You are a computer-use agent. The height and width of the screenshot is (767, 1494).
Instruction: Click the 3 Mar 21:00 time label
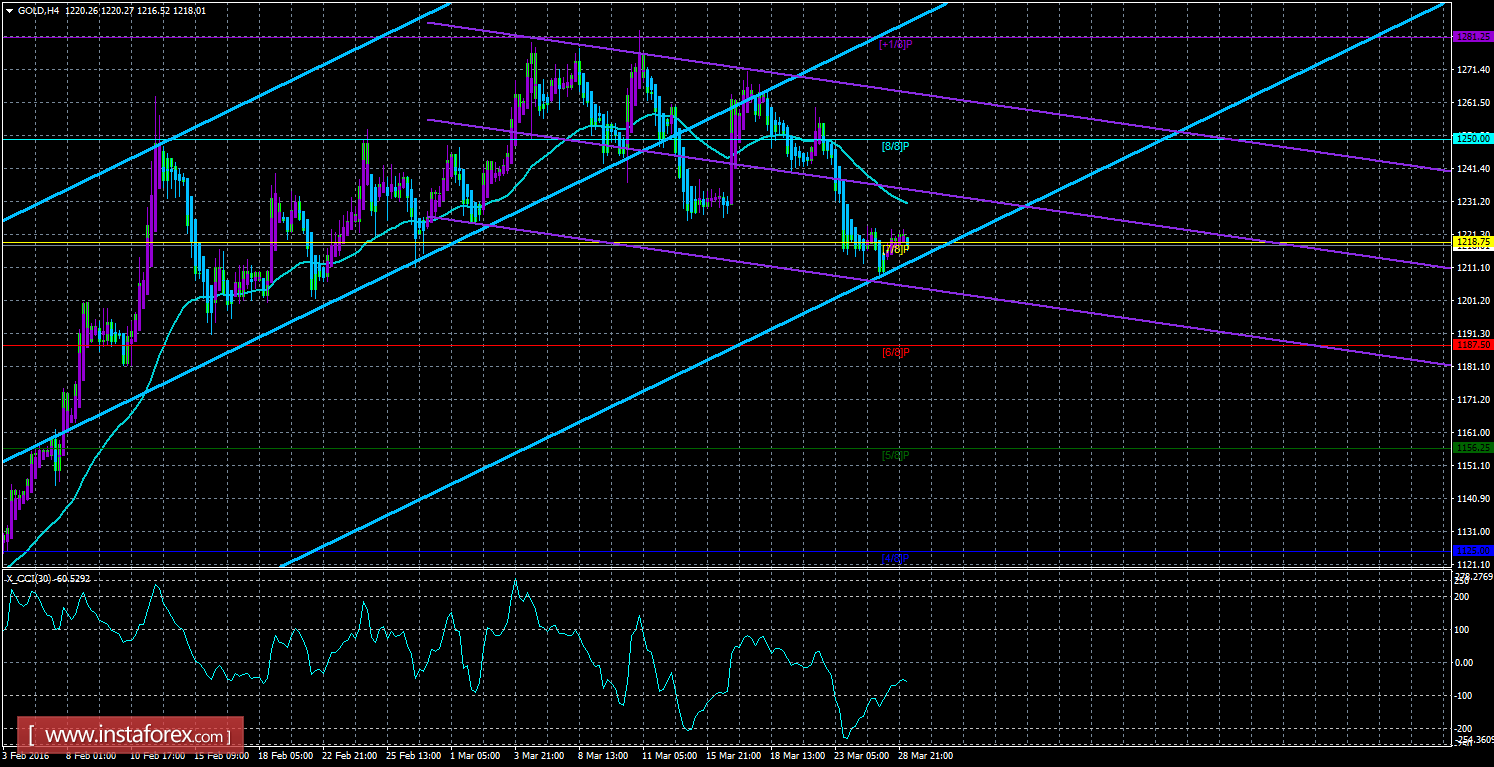[x=537, y=757]
